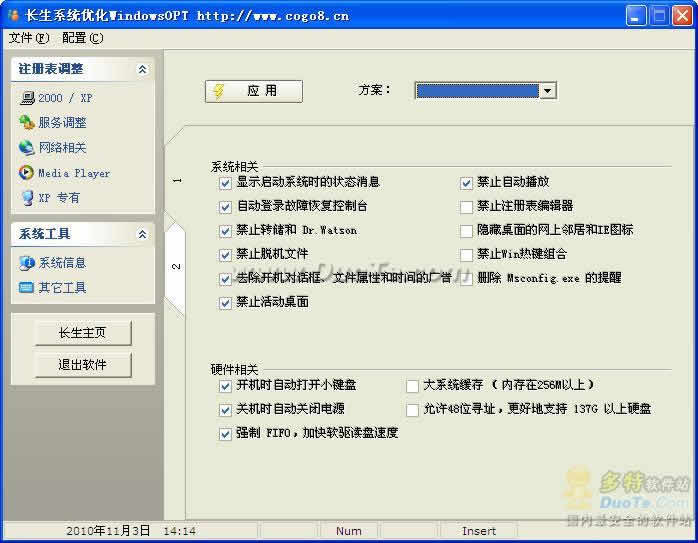The image size is (698, 543).
Task: Minimize the WindowsOPT window
Action: coord(636,16)
